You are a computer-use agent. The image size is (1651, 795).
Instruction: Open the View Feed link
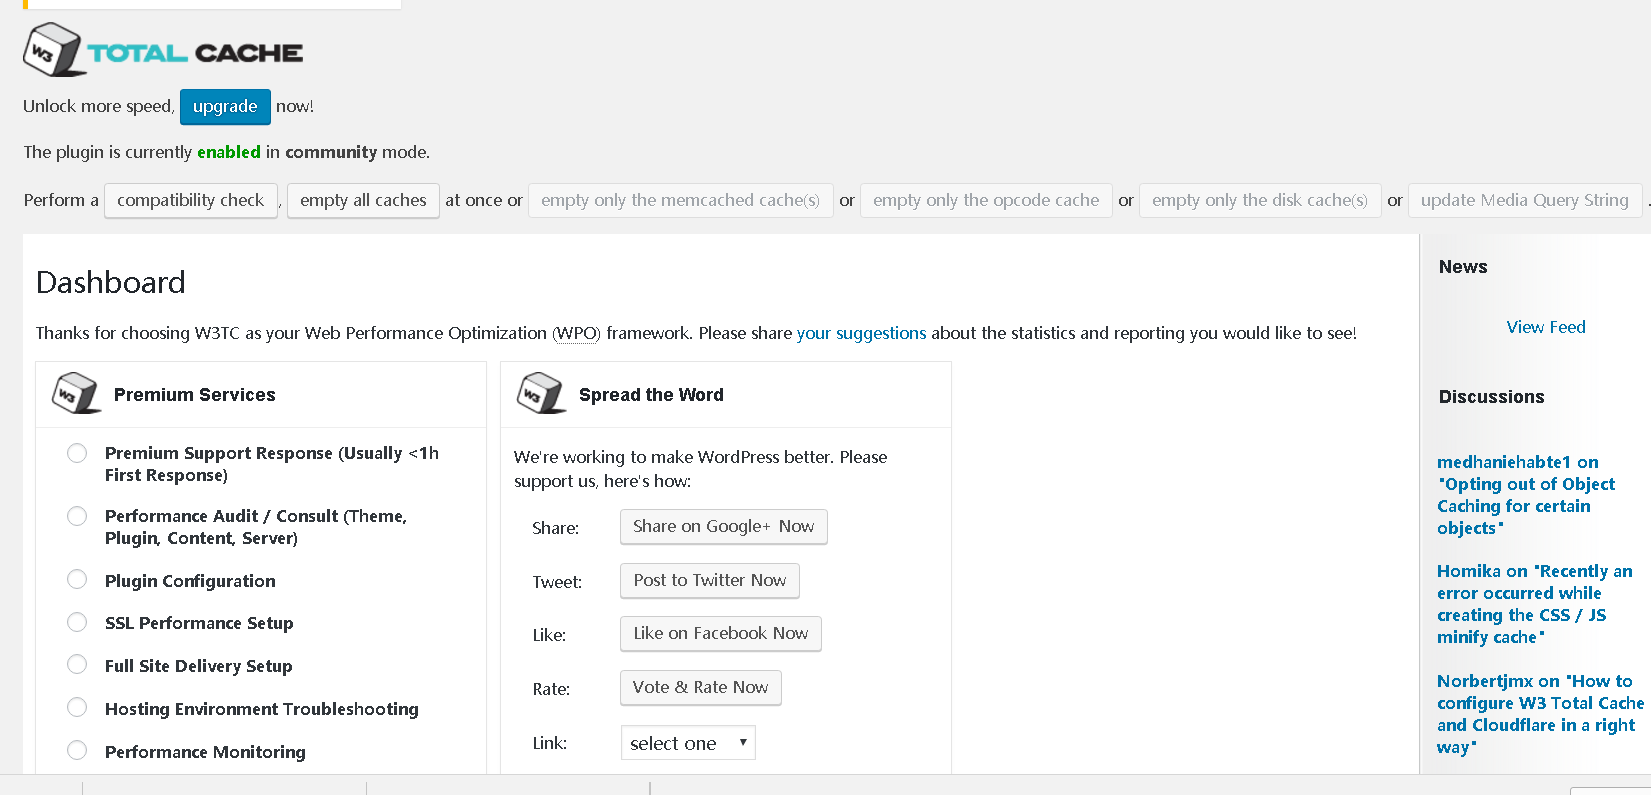pos(1545,327)
